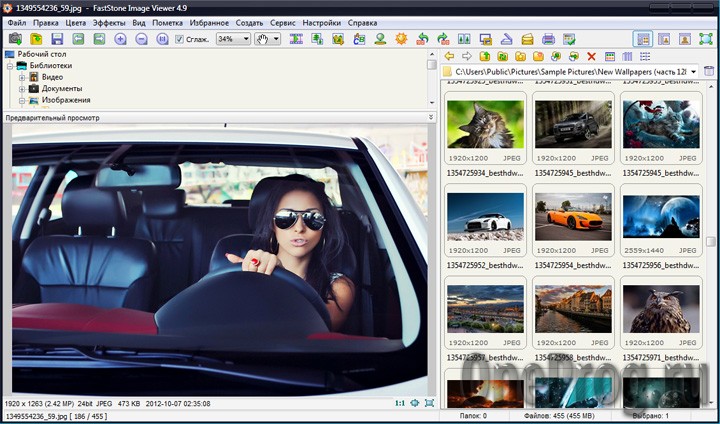Go back with the yellow left arrow
The width and height of the screenshot is (720, 424).
450,56
